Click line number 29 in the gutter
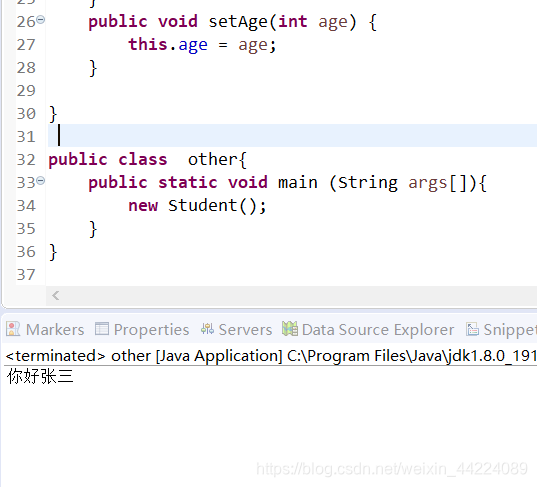The width and height of the screenshot is (537, 487). 26,91
